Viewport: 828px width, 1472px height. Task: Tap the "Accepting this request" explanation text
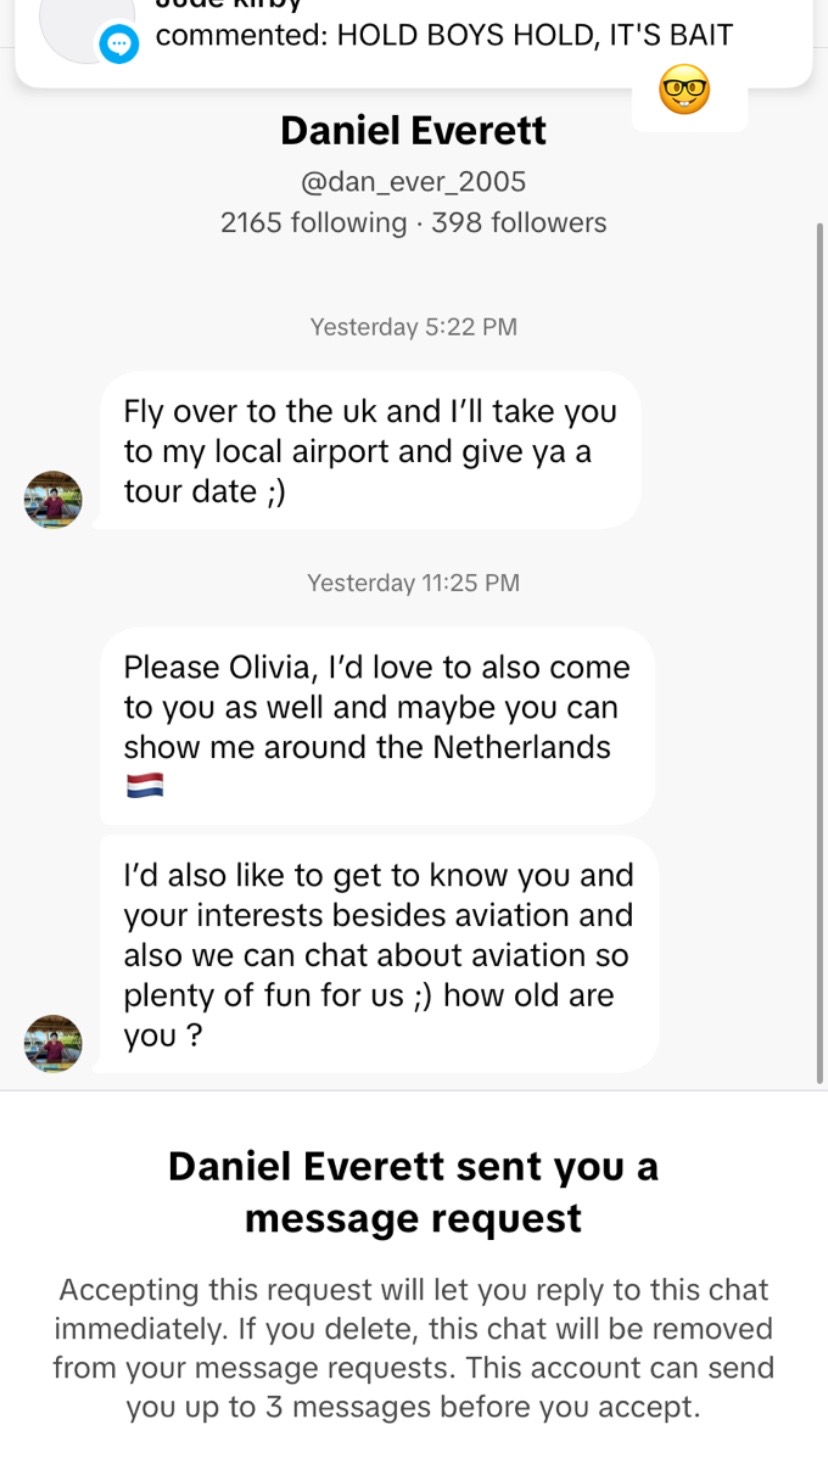tap(413, 1348)
